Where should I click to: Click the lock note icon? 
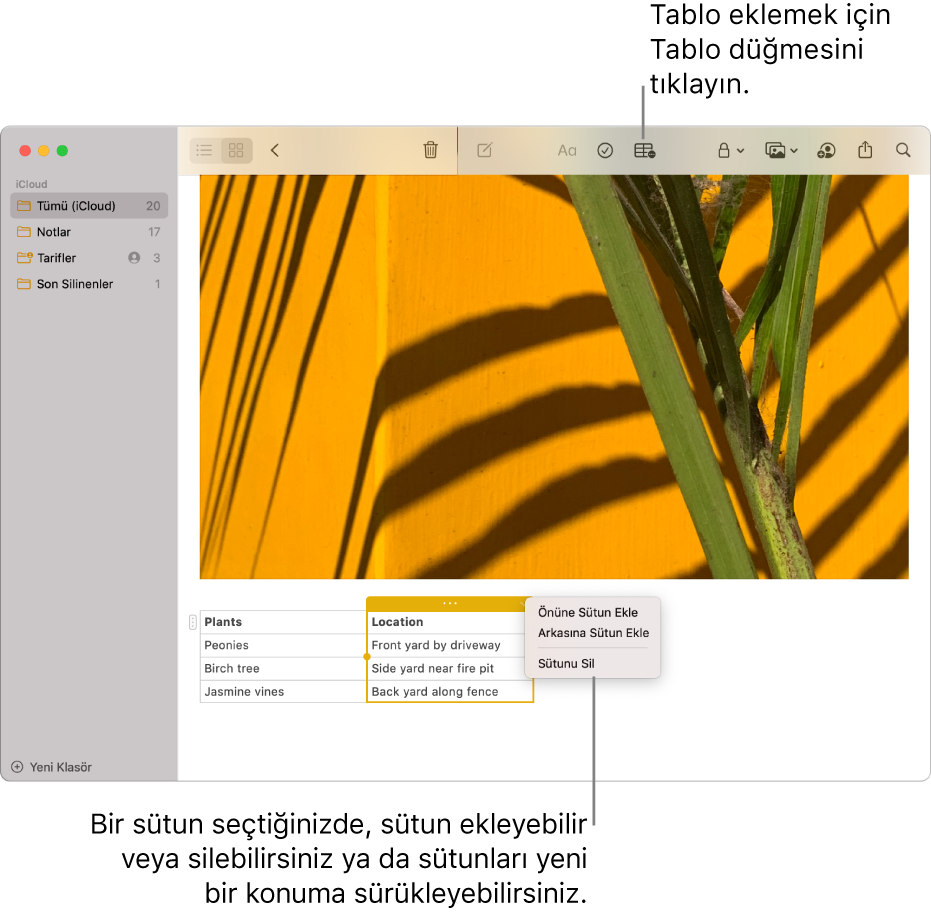[x=724, y=150]
